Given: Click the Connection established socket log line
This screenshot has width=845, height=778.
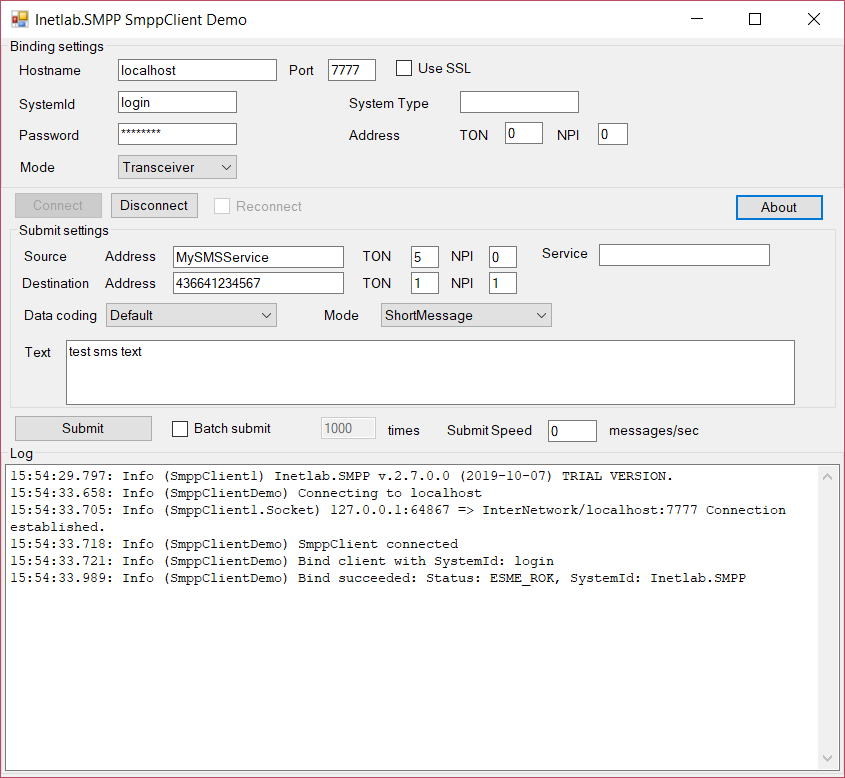Looking at the screenshot, I should tap(398, 518).
